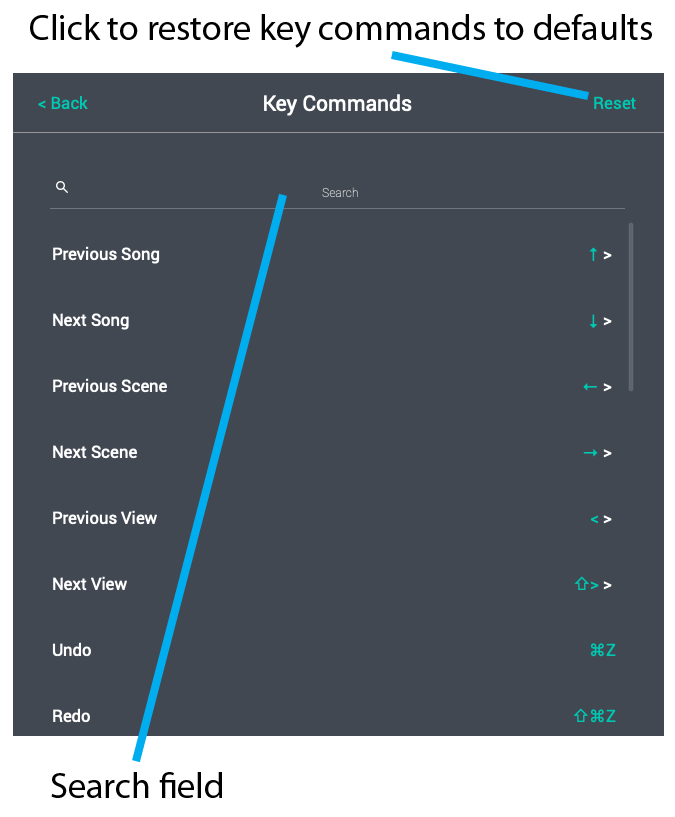This screenshot has width=675, height=817.
Task: Click the magnifying glass search icon
Action: pyautogui.click(x=61, y=187)
